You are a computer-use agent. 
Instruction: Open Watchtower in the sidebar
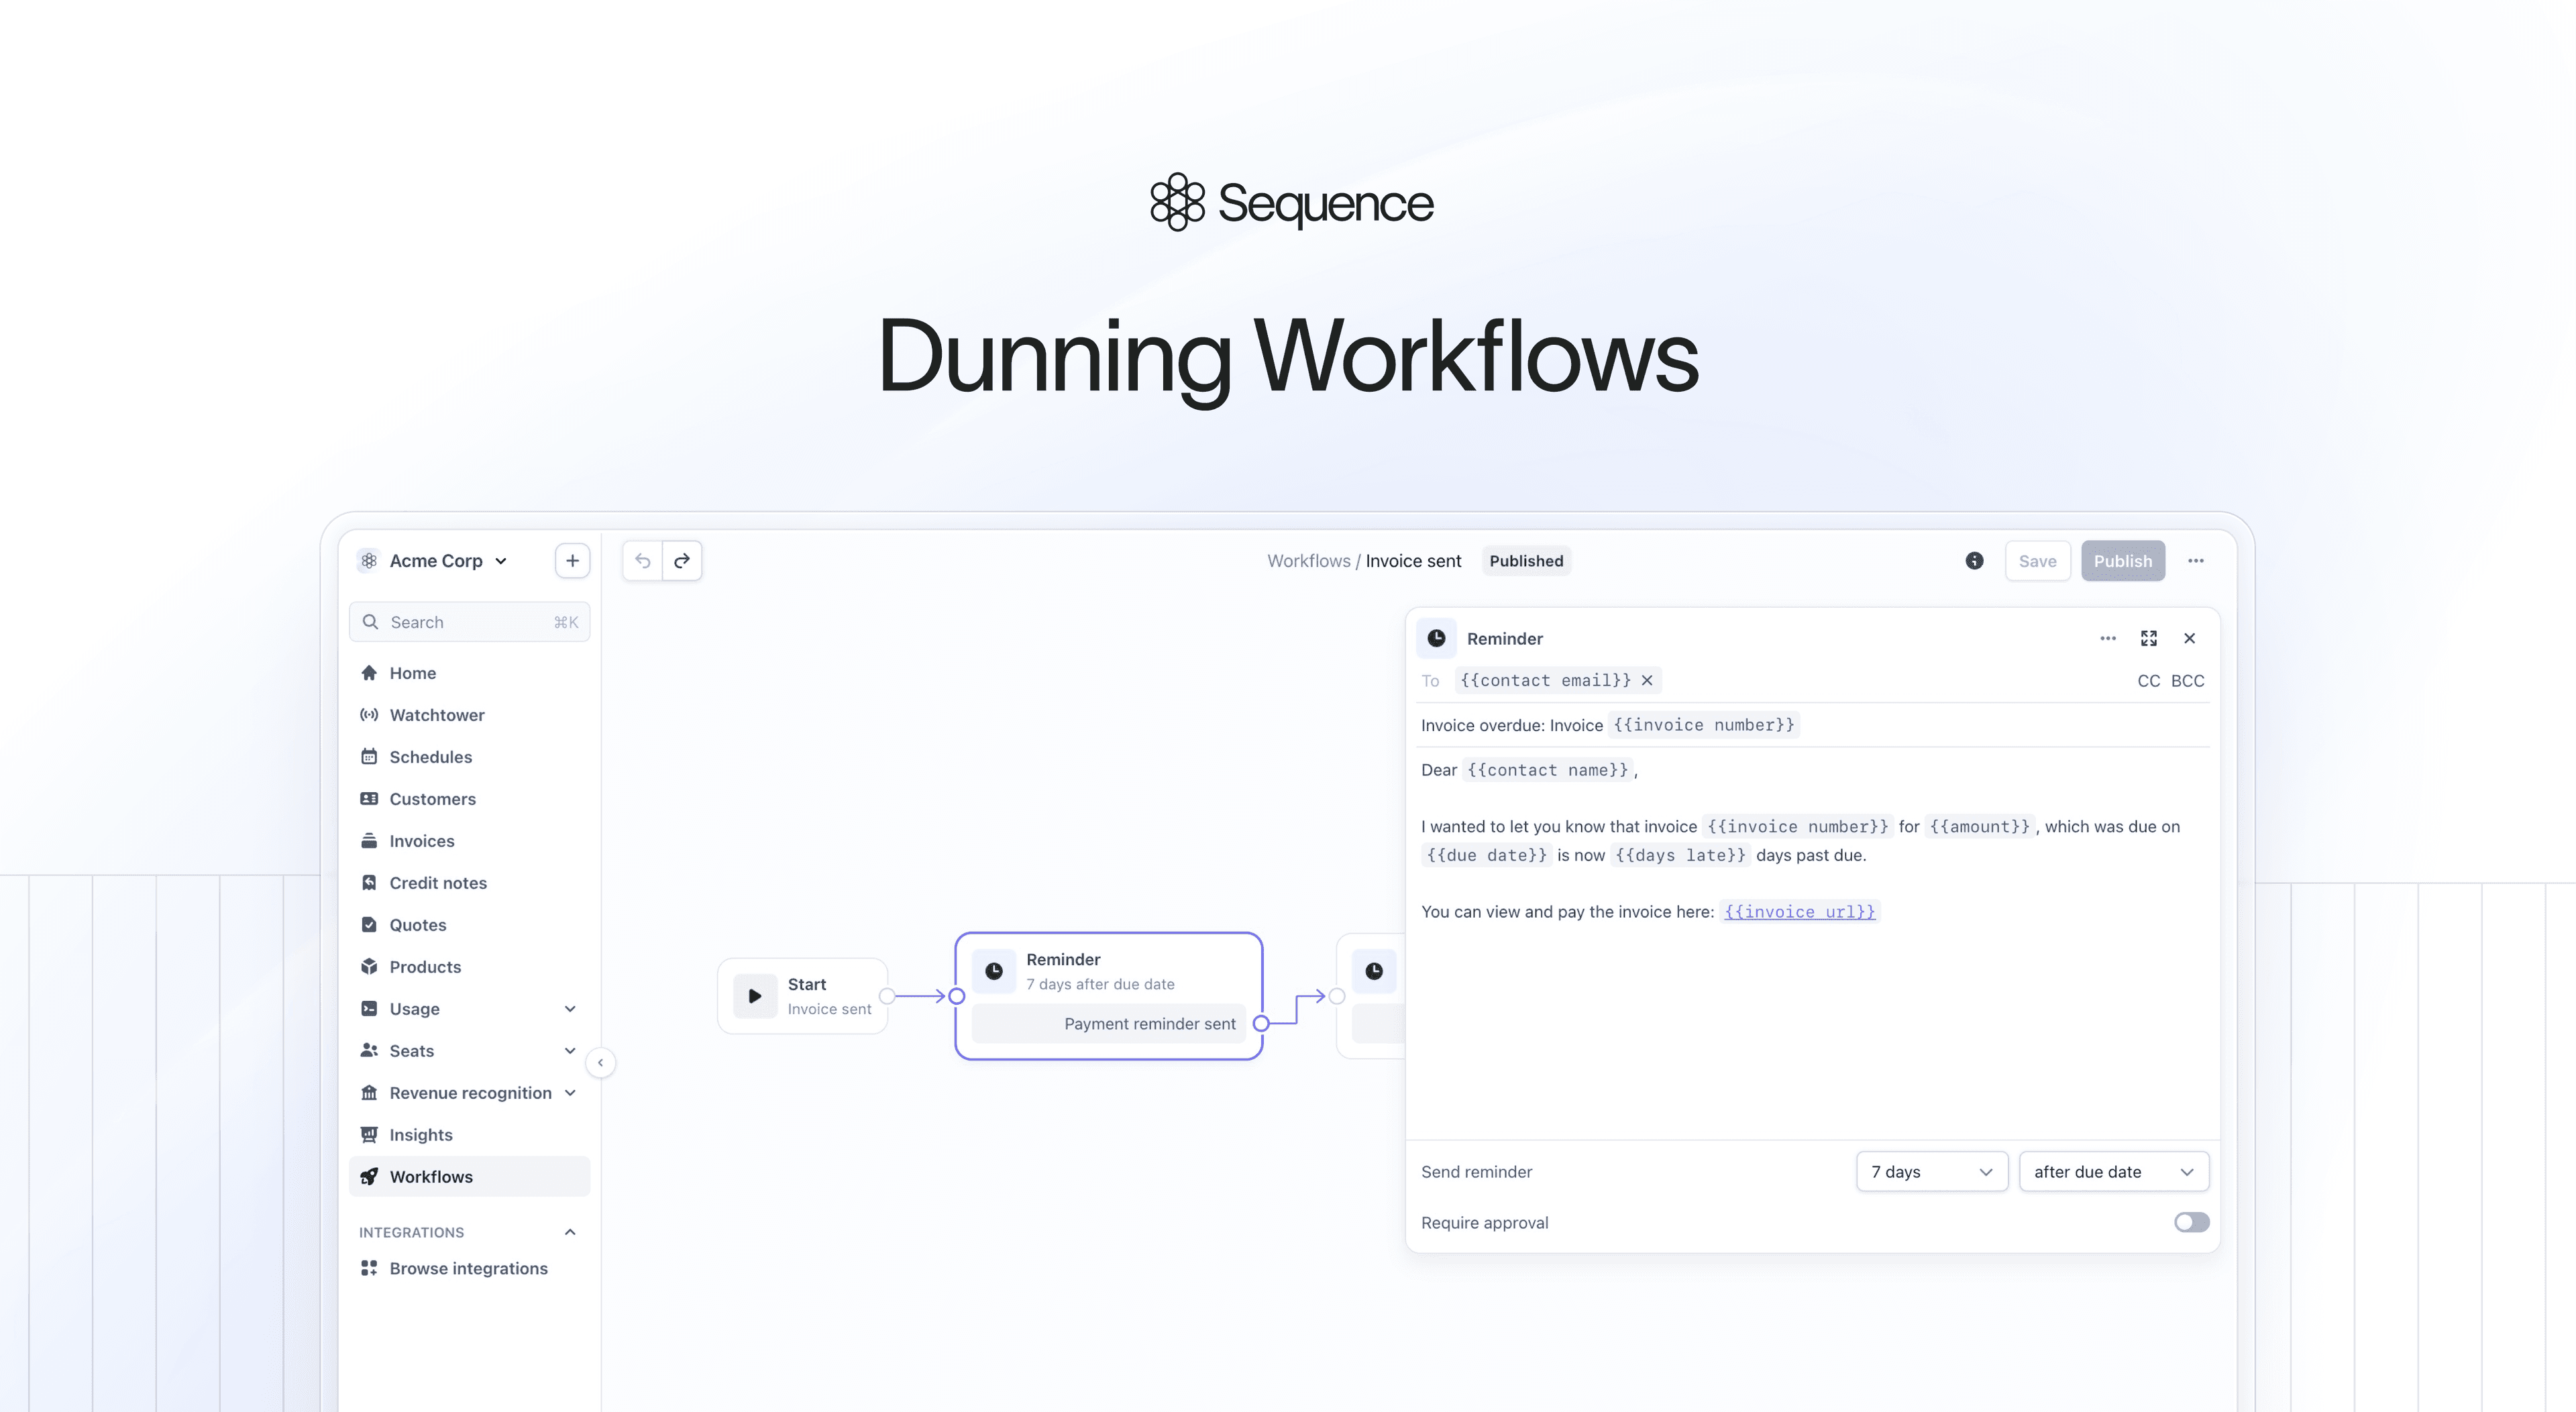tap(469, 715)
